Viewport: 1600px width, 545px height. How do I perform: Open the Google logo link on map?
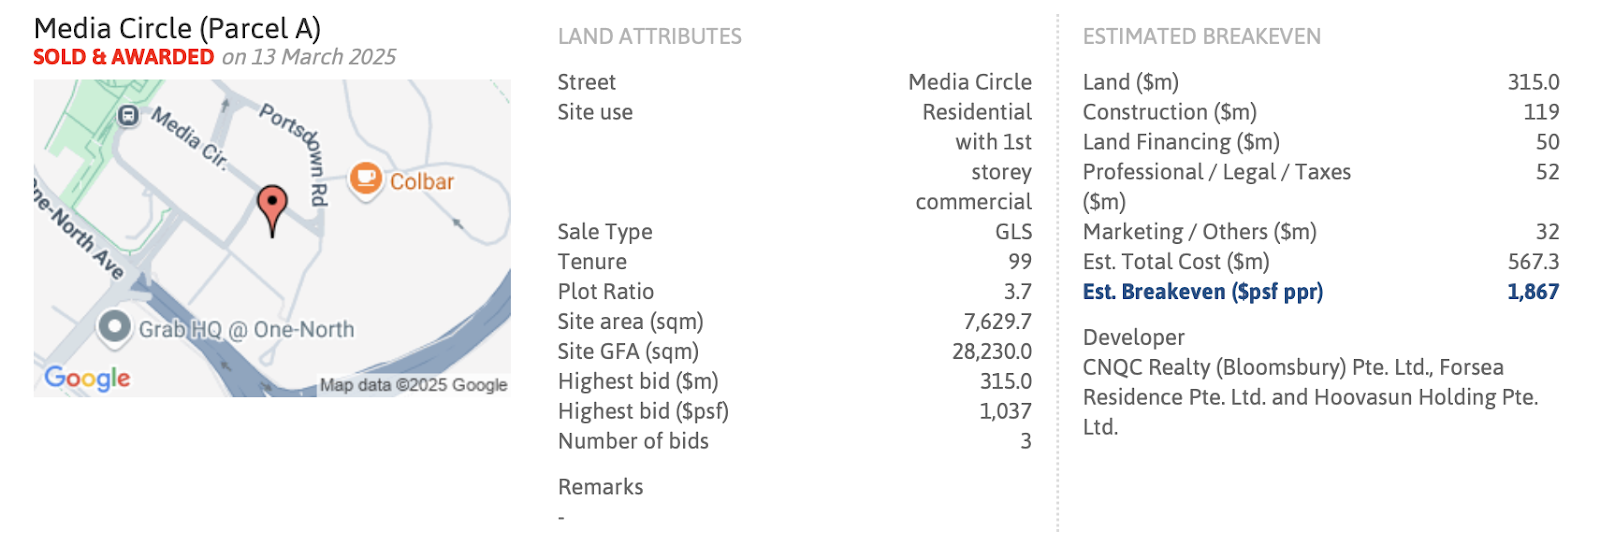click(x=87, y=378)
